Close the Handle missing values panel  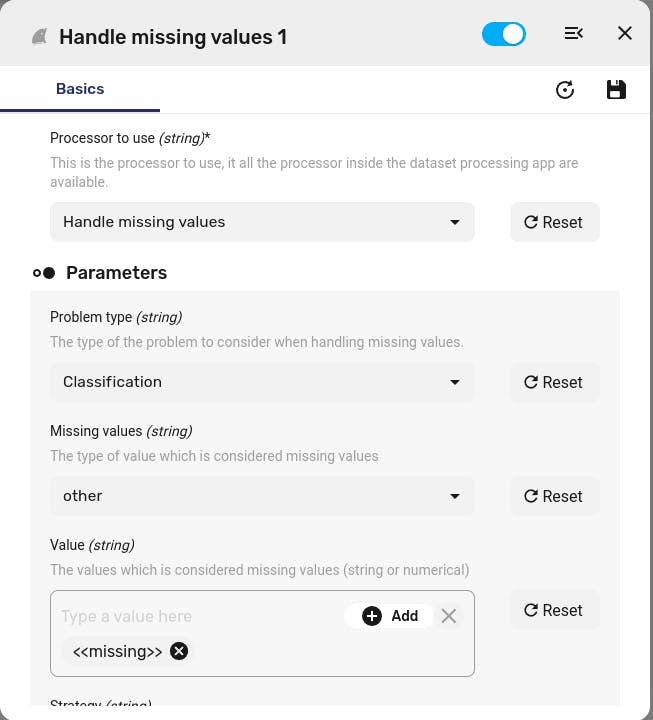(x=625, y=33)
